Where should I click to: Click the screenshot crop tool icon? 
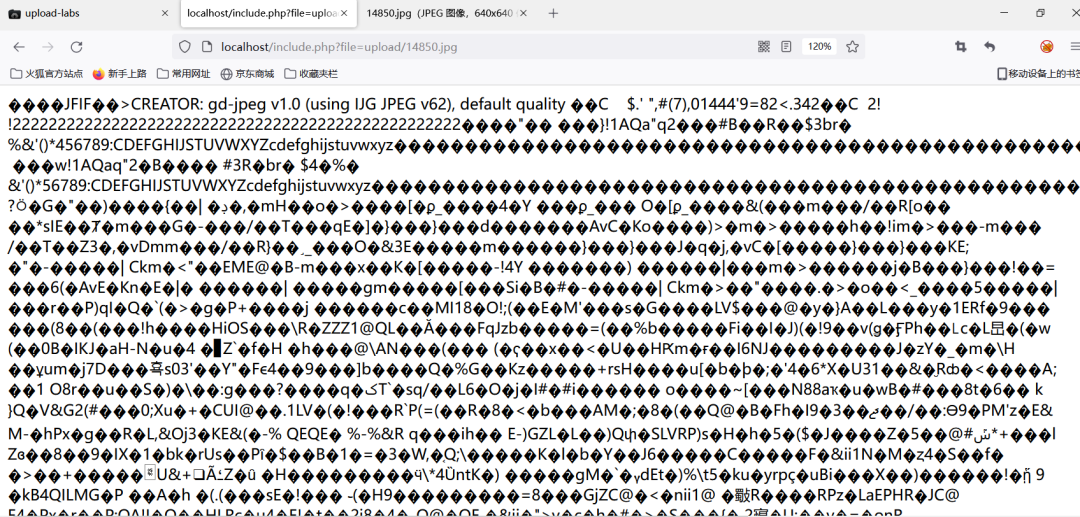coord(961,47)
